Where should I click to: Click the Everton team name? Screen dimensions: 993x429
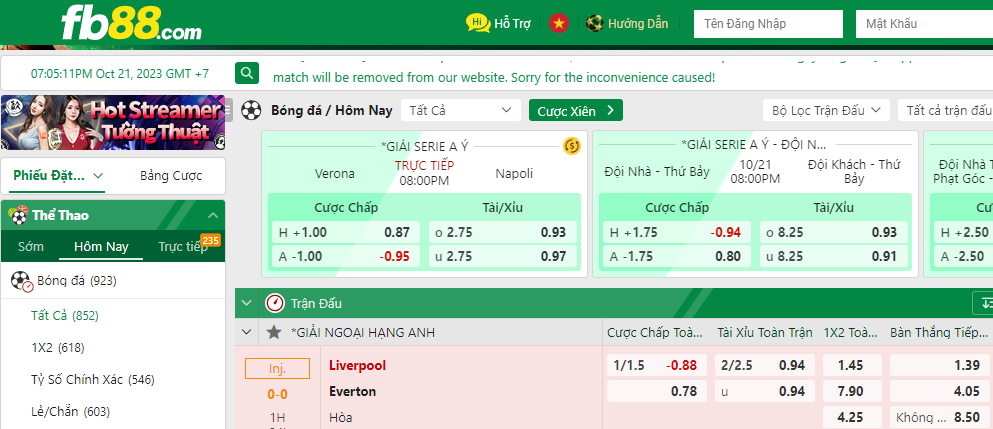pos(352,391)
